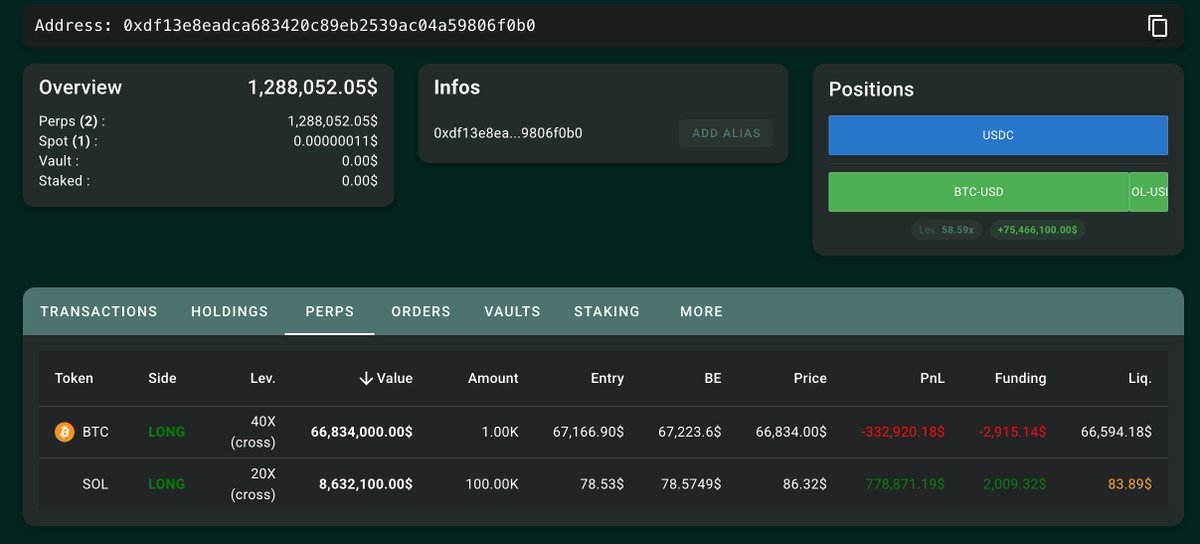Copy the wallet address via copy icon

[x=1157, y=26]
